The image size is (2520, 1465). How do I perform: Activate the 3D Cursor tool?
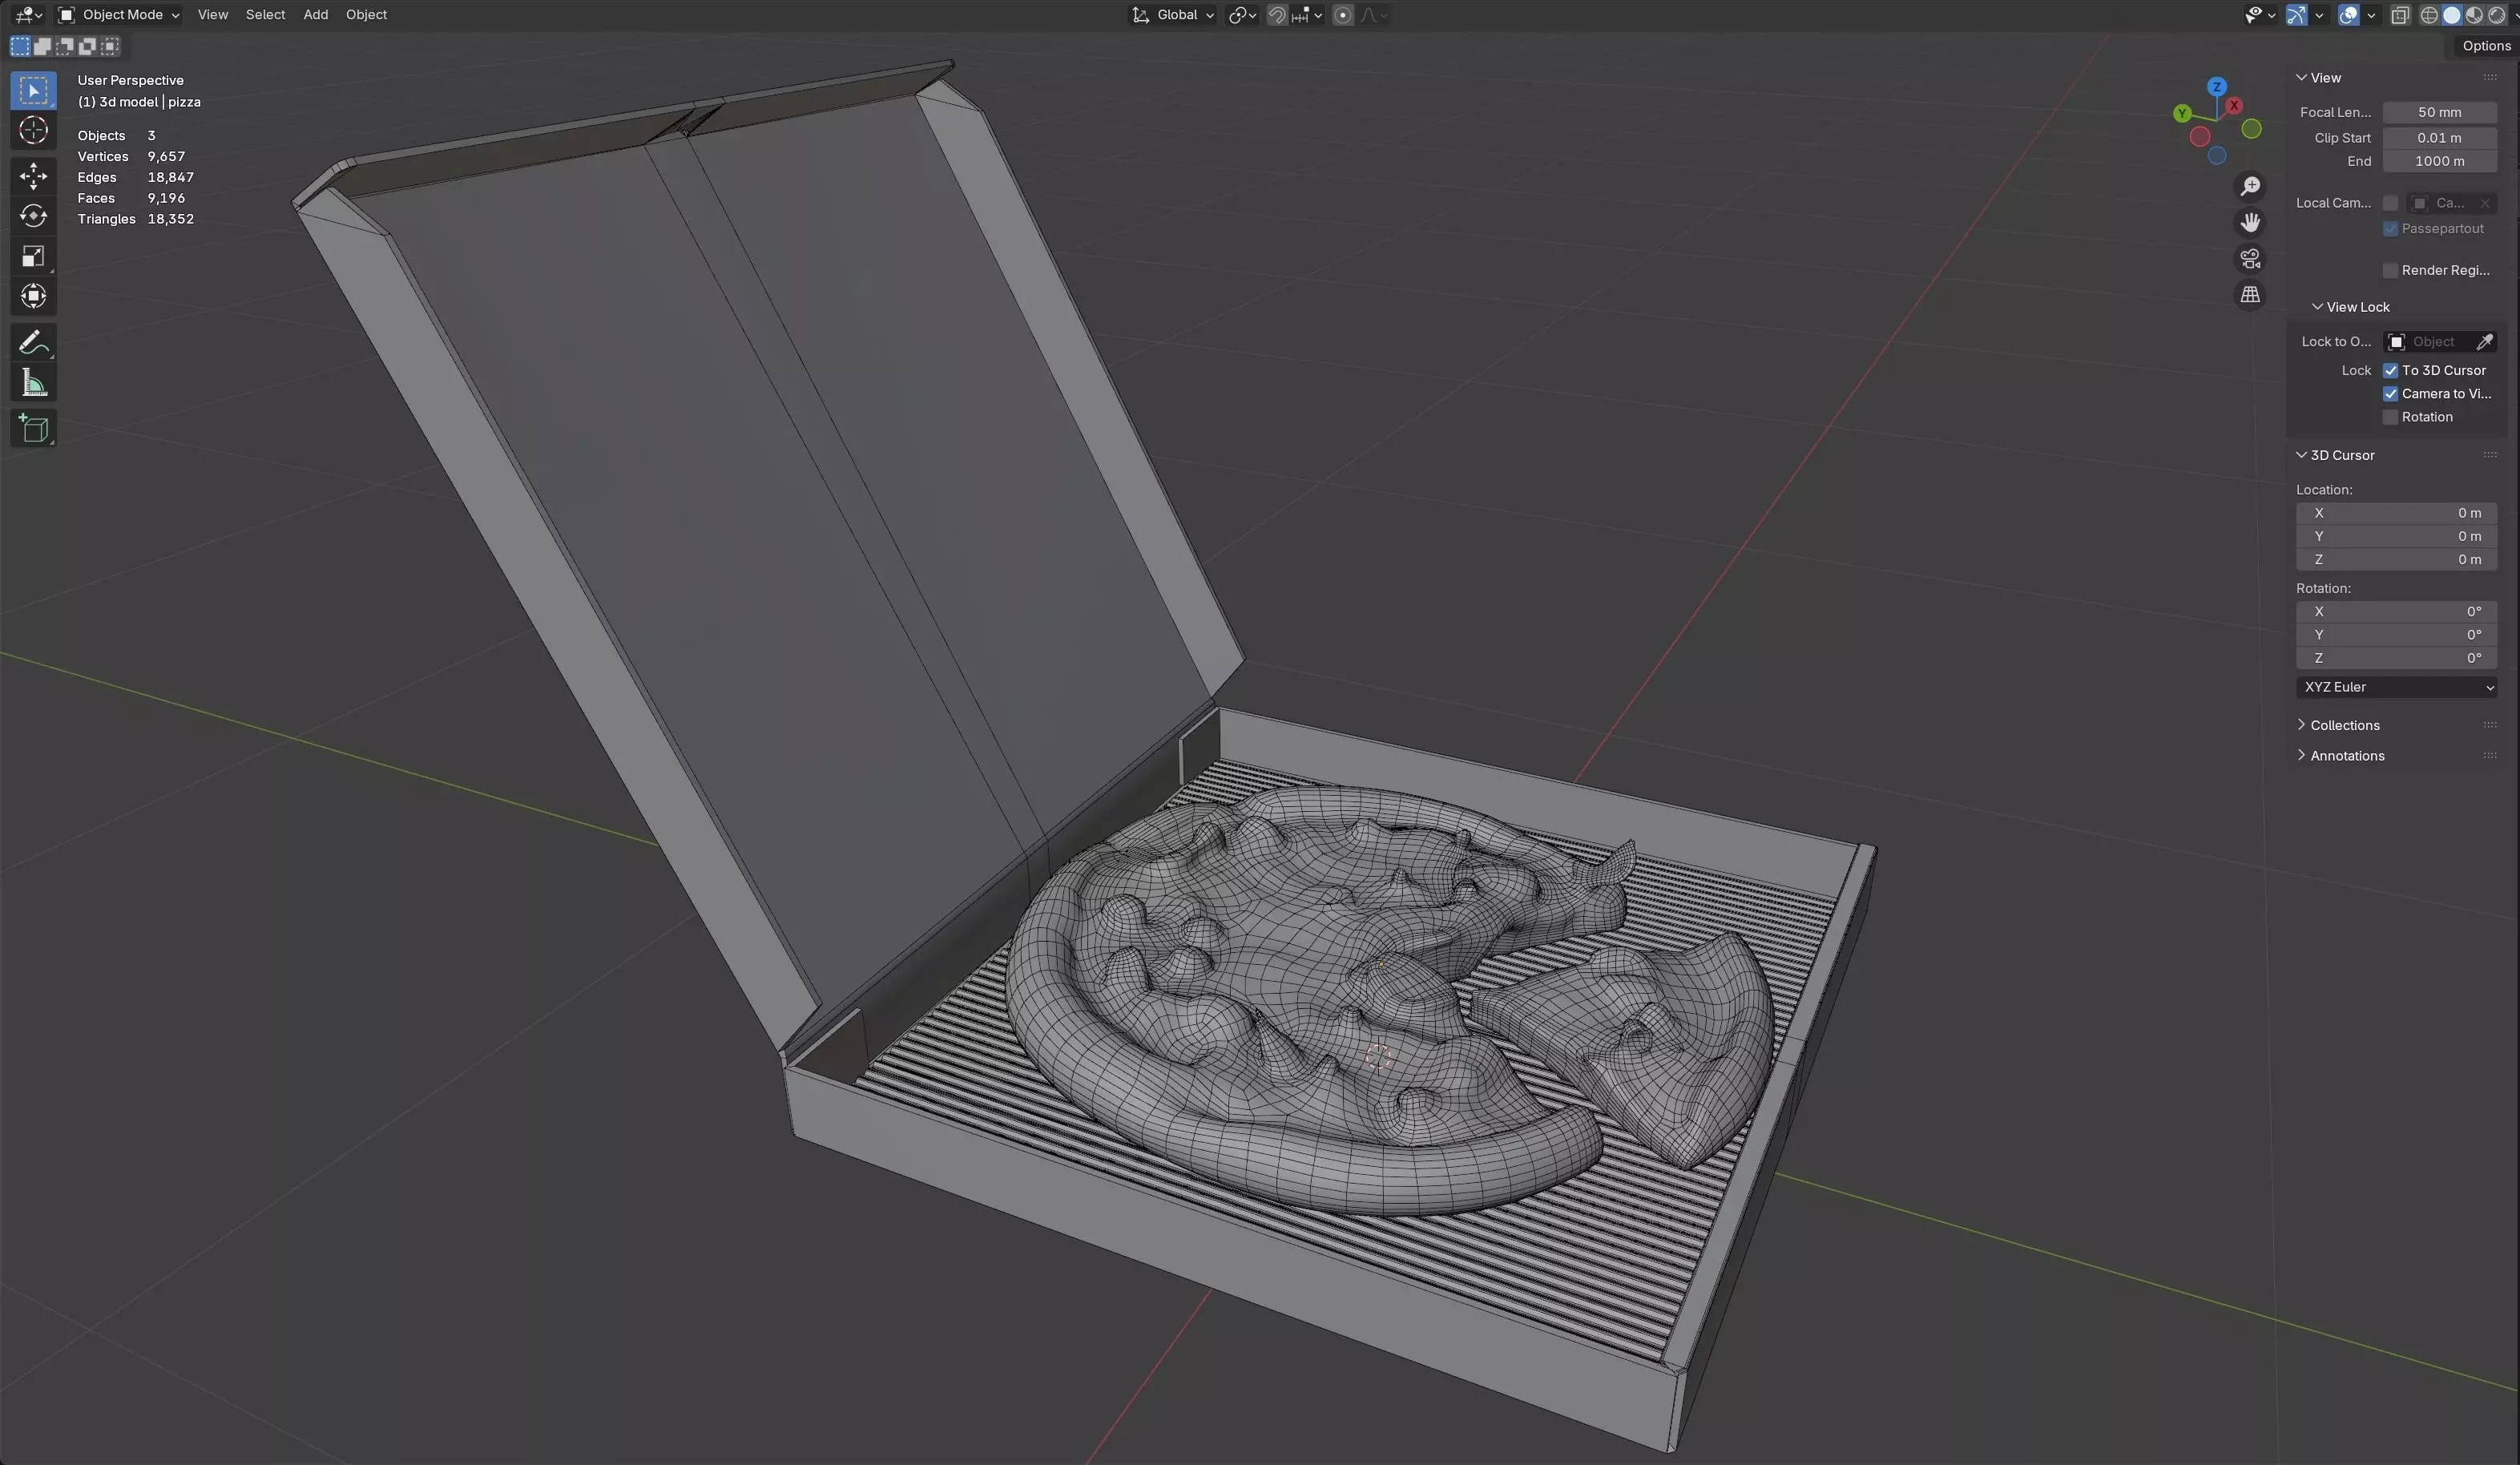click(x=33, y=131)
